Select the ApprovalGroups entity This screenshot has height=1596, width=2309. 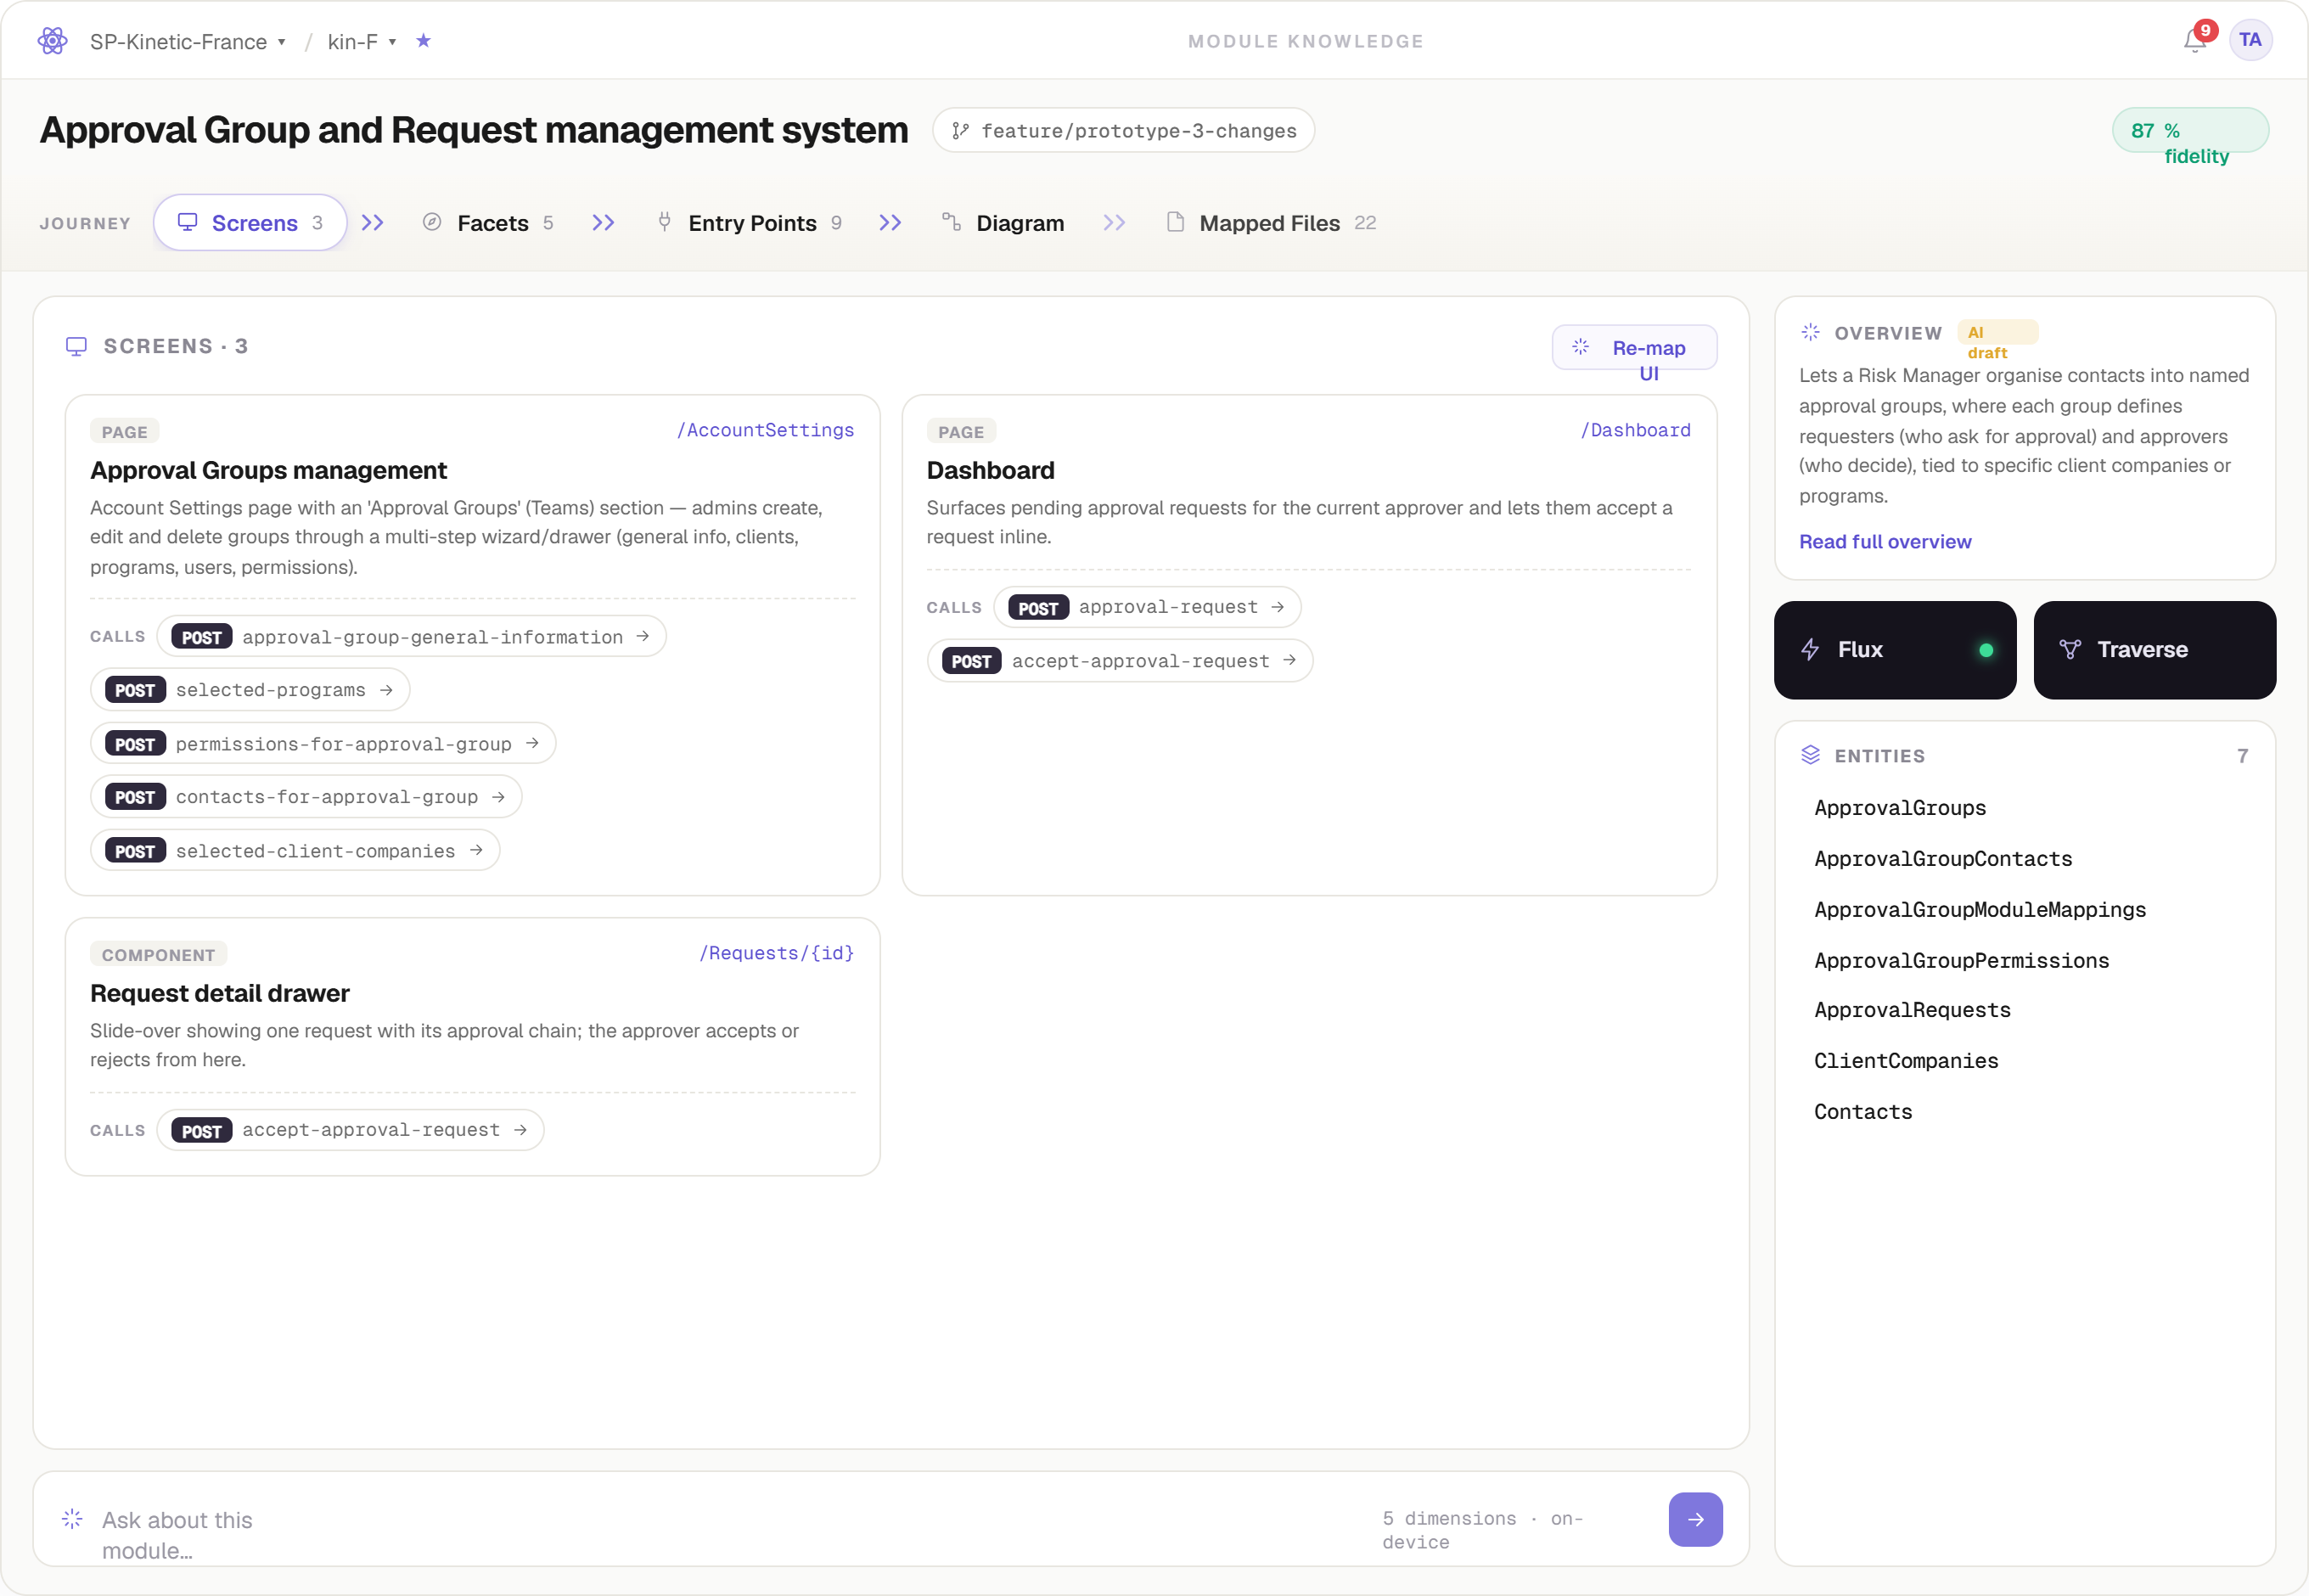[x=1900, y=808]
